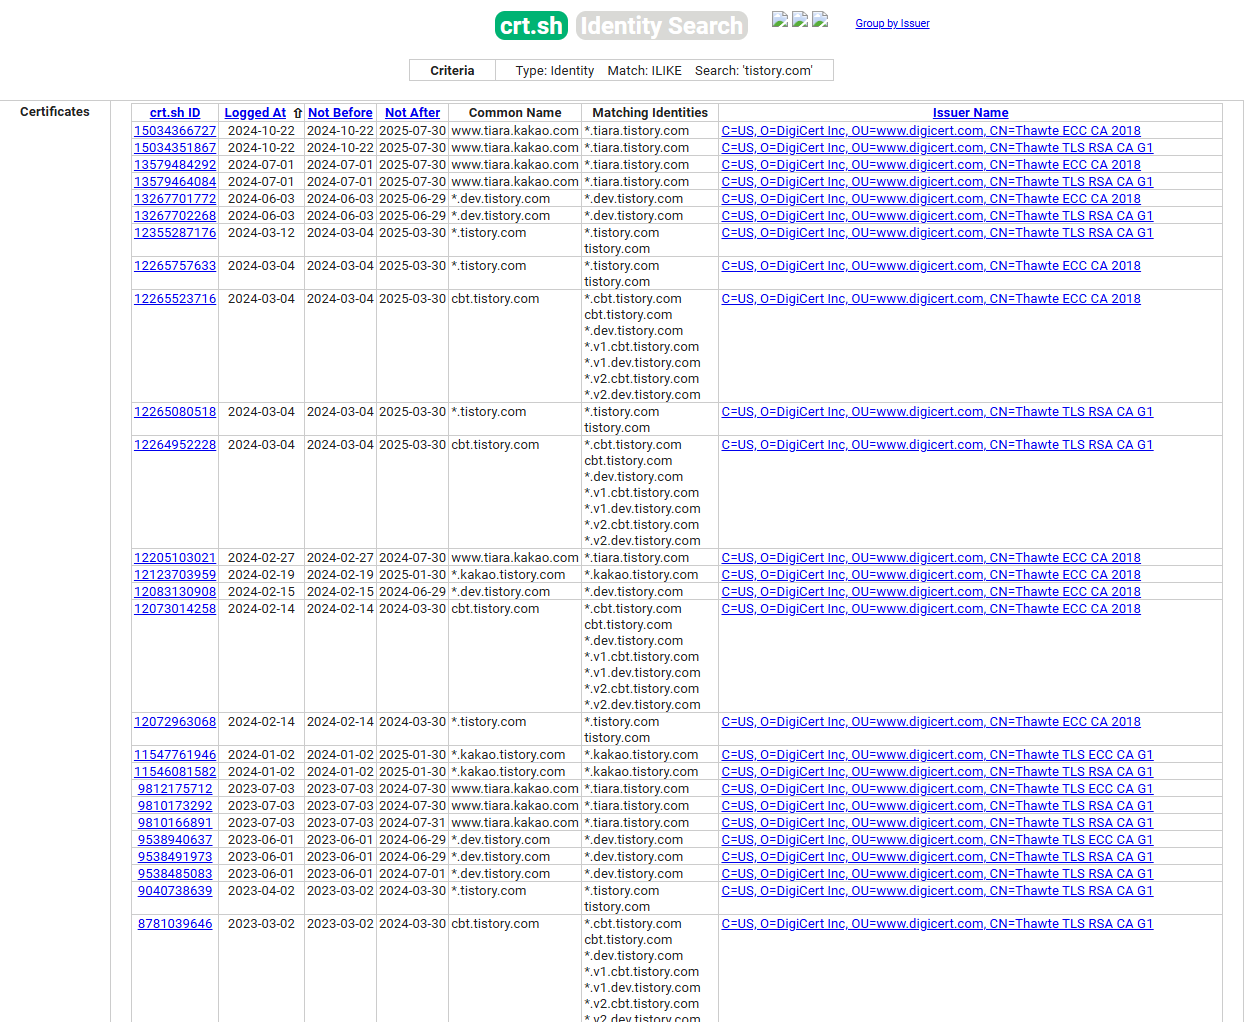
Task: Open certificate ID 12072963068
Action: coord(175,722)
